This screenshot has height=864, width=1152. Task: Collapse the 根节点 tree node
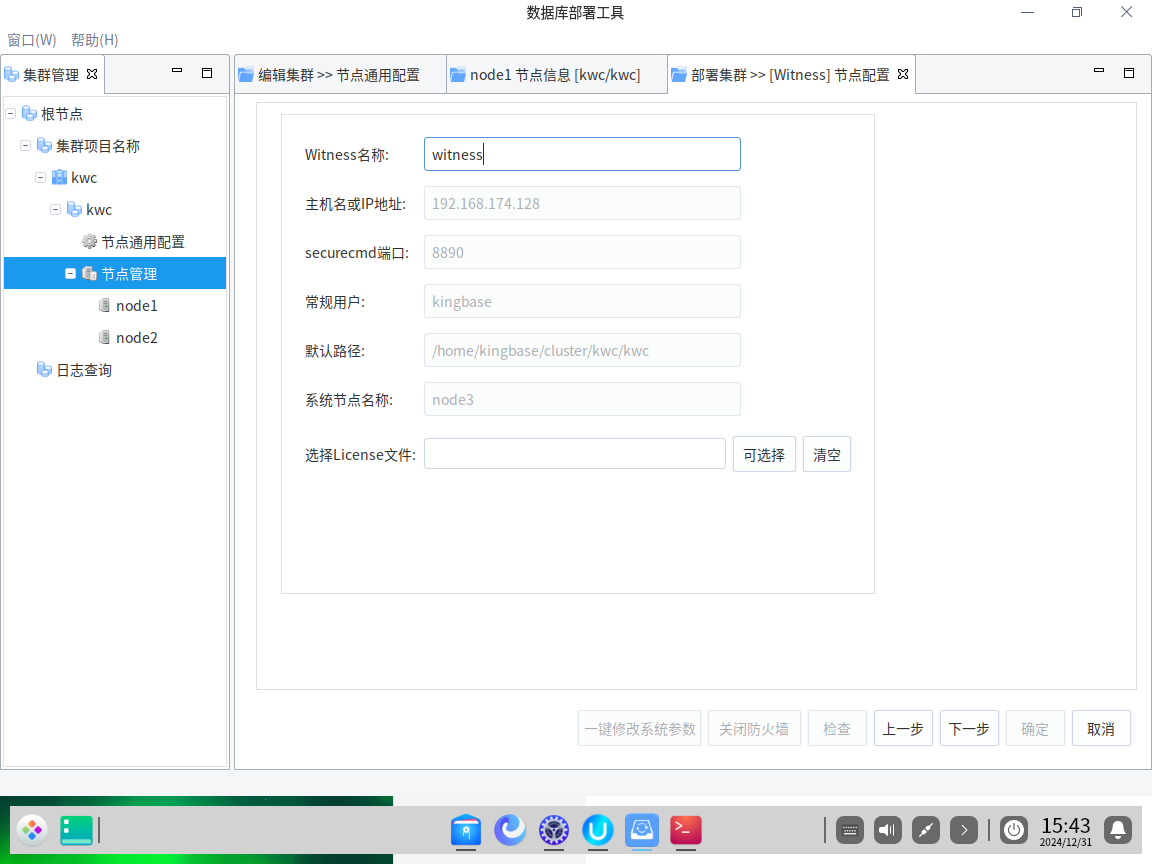pyautogui.click(x=11, y=114)
